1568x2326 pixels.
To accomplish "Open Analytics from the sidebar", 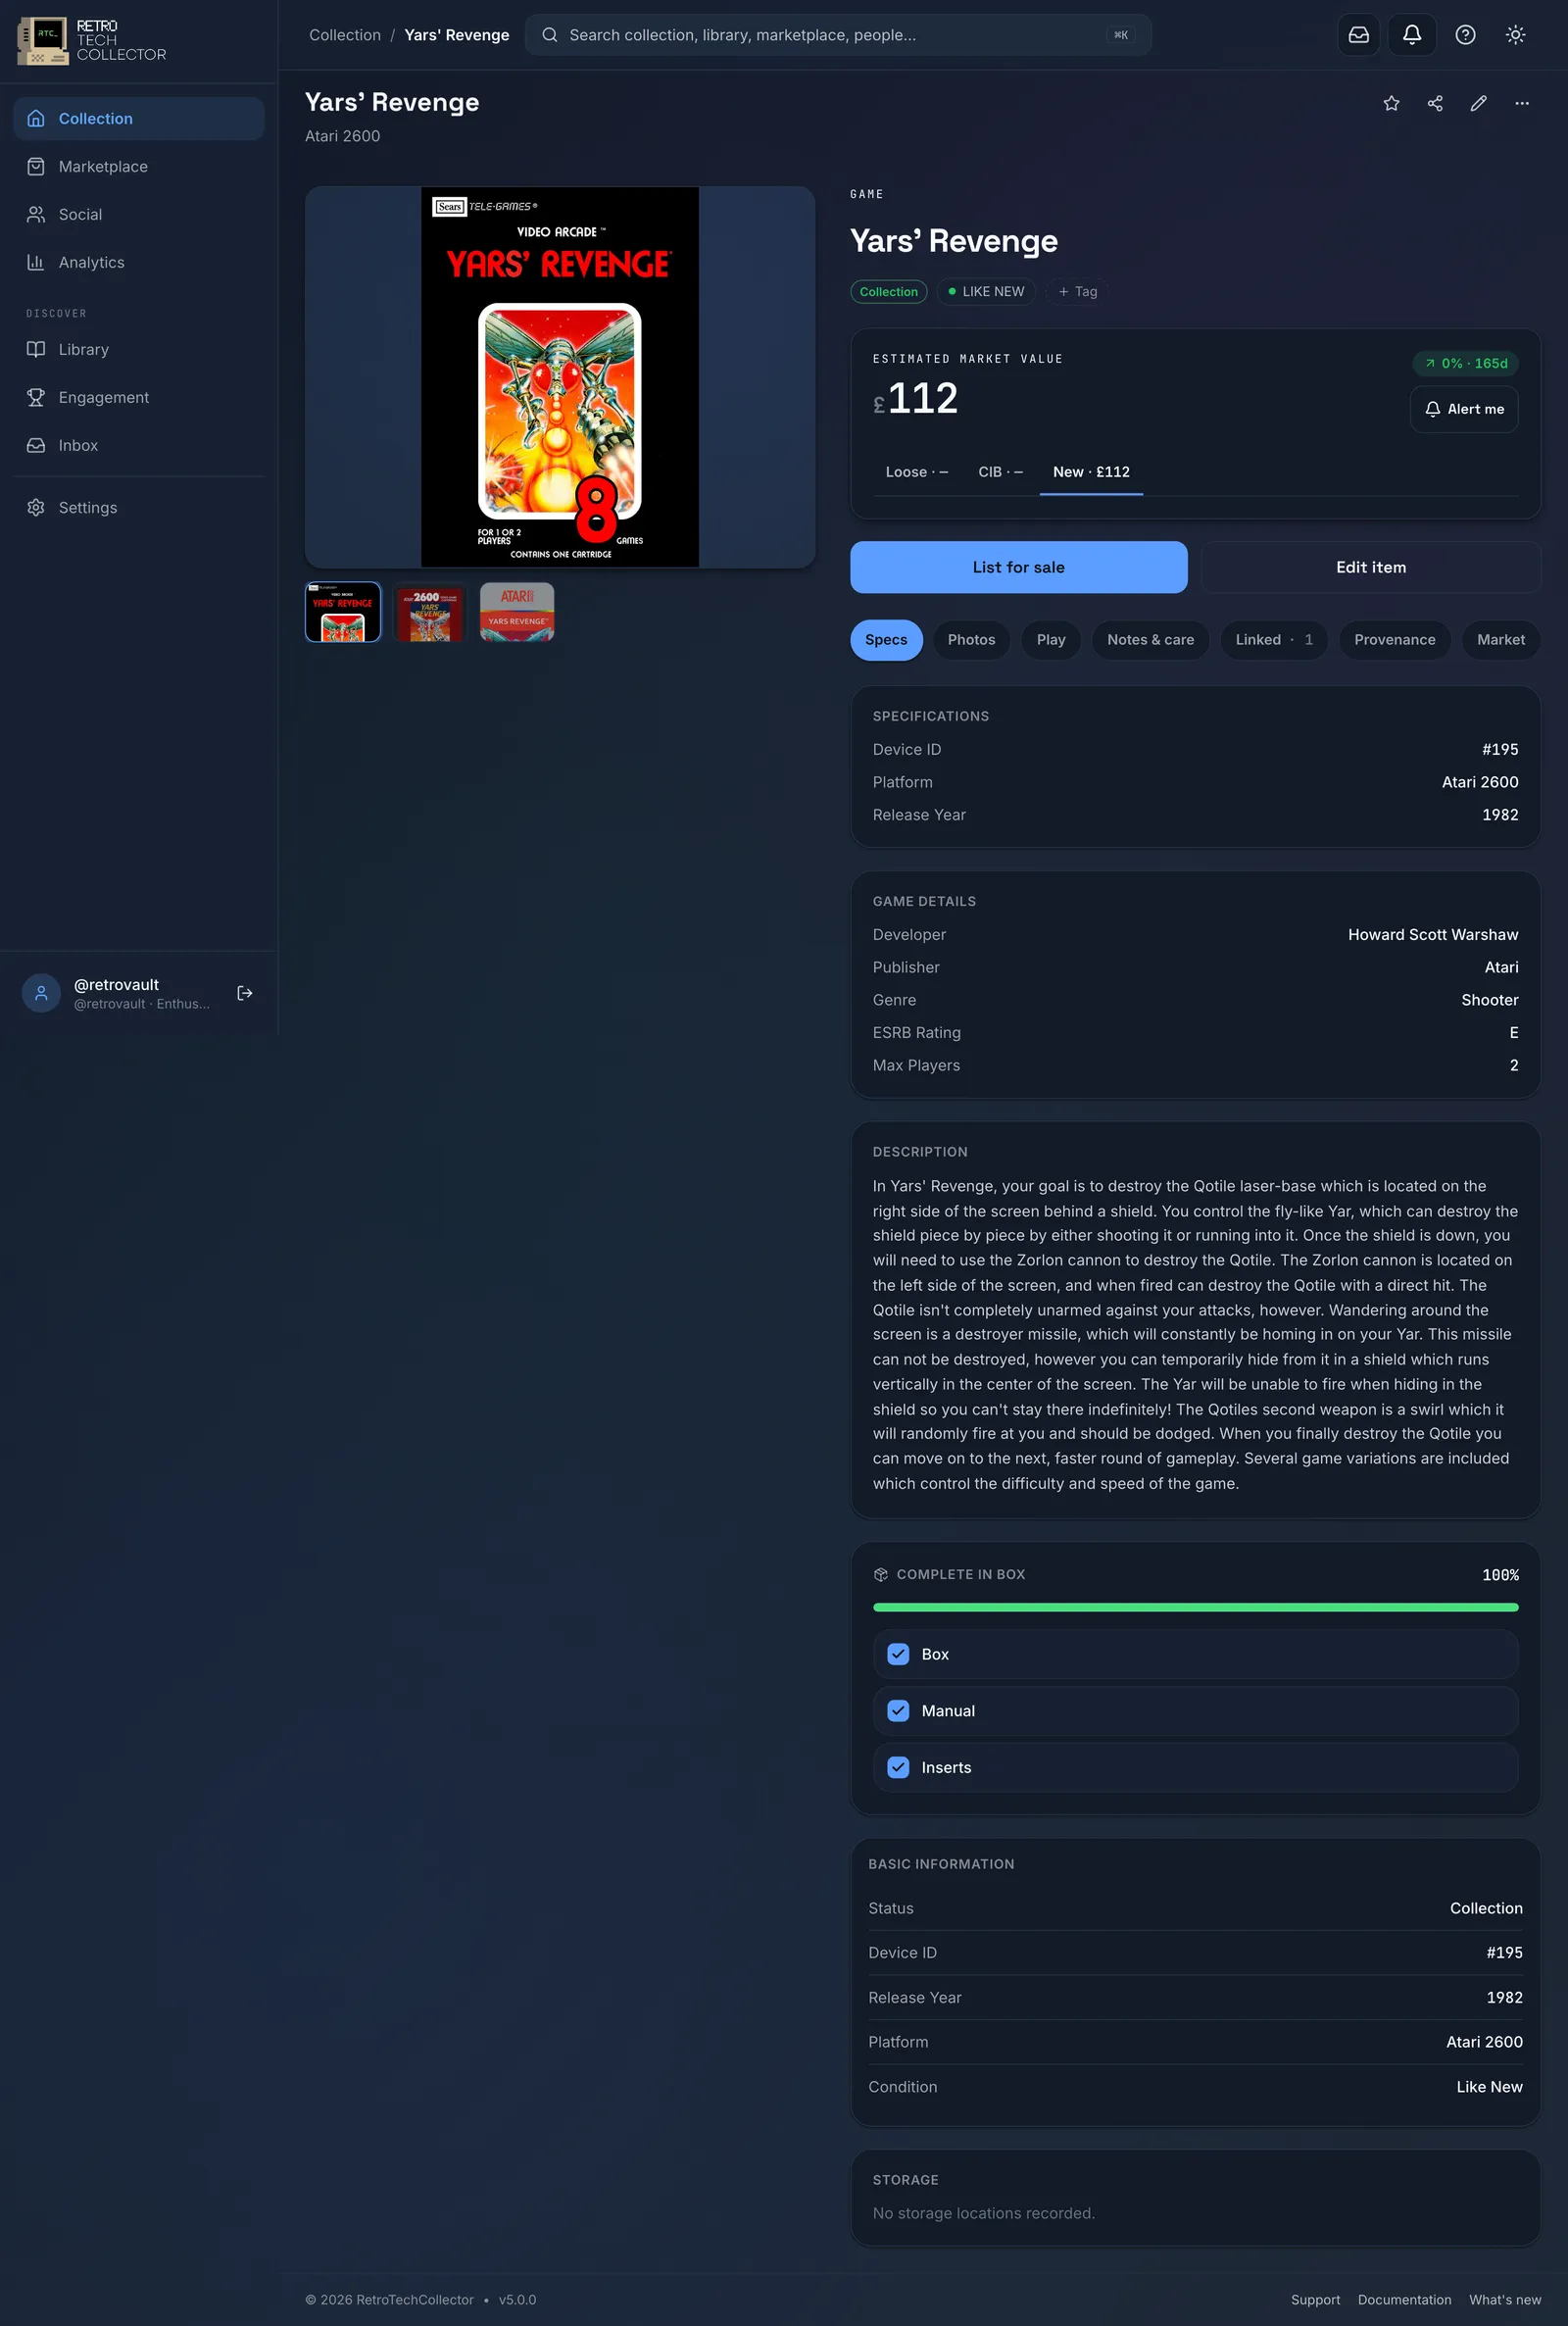I will point(139,262).
